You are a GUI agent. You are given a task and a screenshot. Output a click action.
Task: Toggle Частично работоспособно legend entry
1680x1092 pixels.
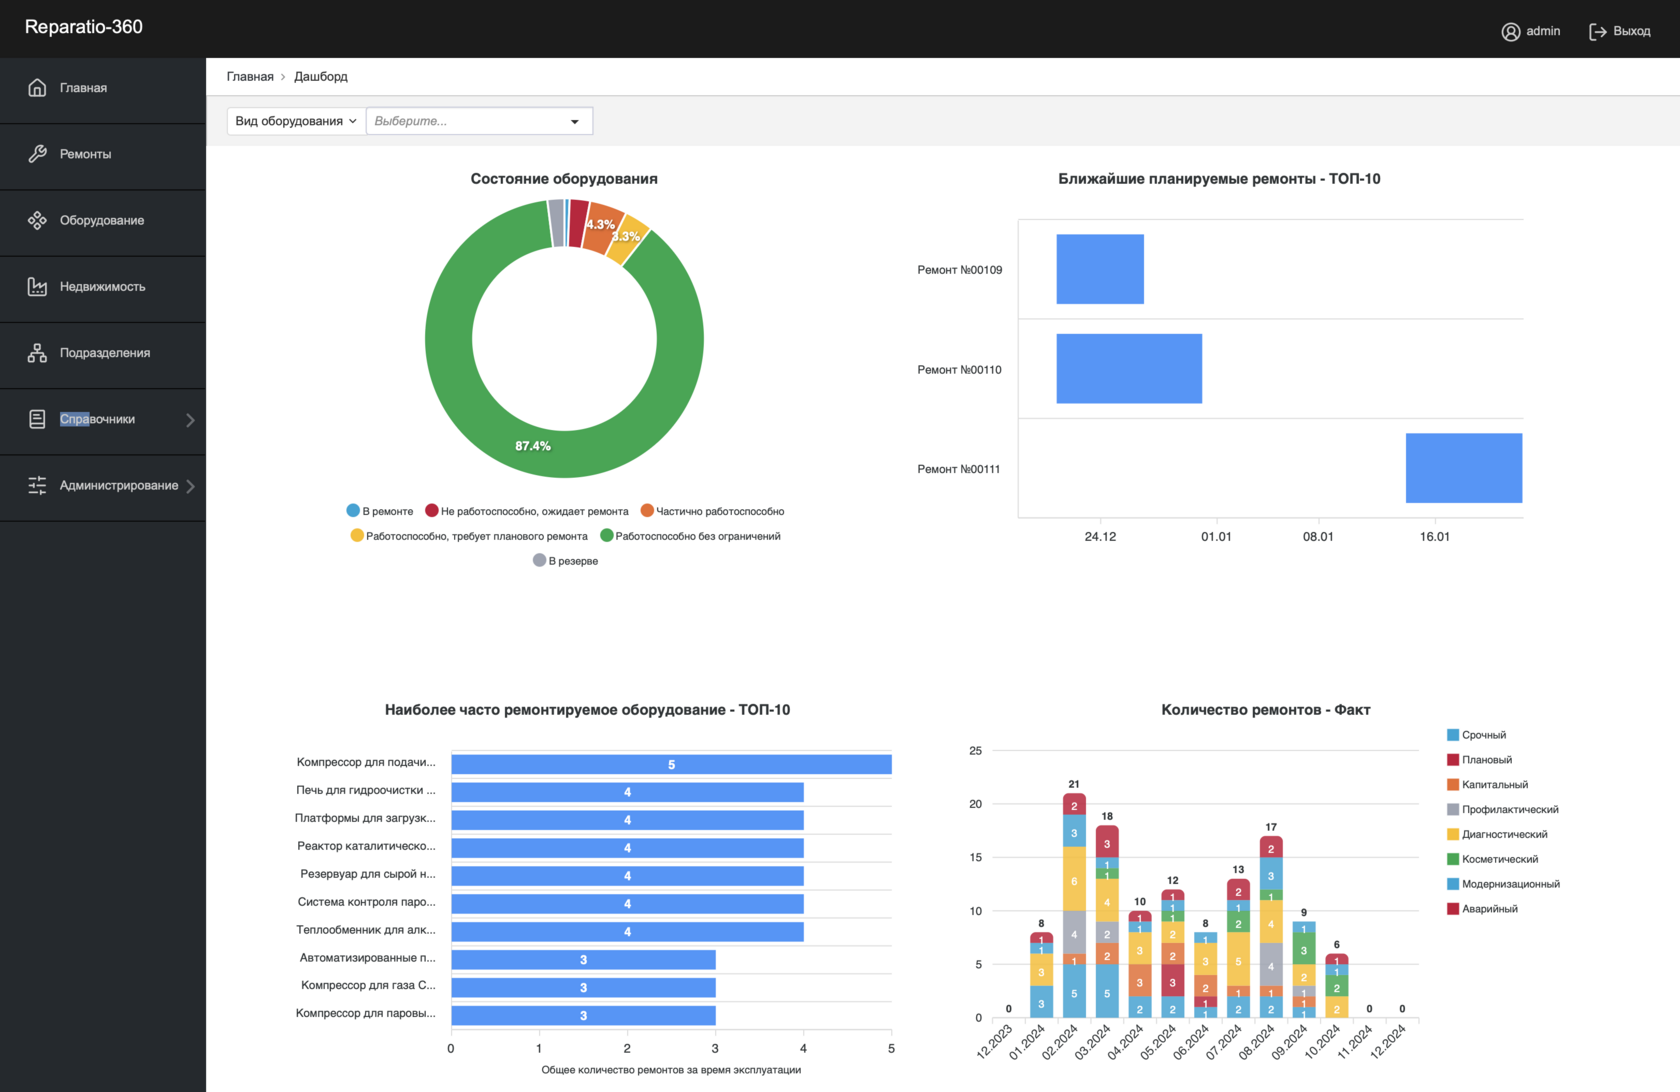click(712, 511)
